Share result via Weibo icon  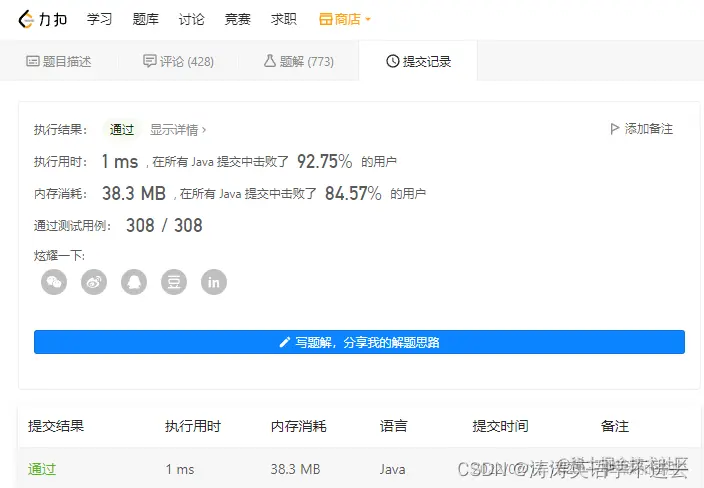click(x=94, y=282)
